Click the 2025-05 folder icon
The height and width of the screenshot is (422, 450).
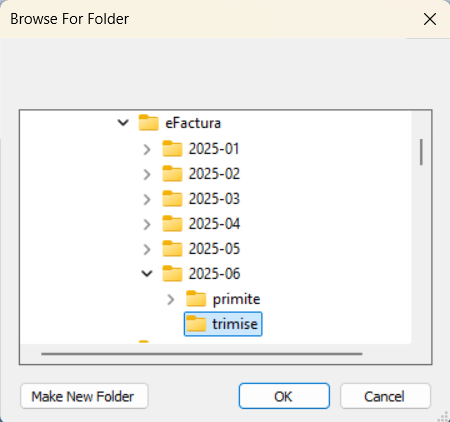click(172, 249)
